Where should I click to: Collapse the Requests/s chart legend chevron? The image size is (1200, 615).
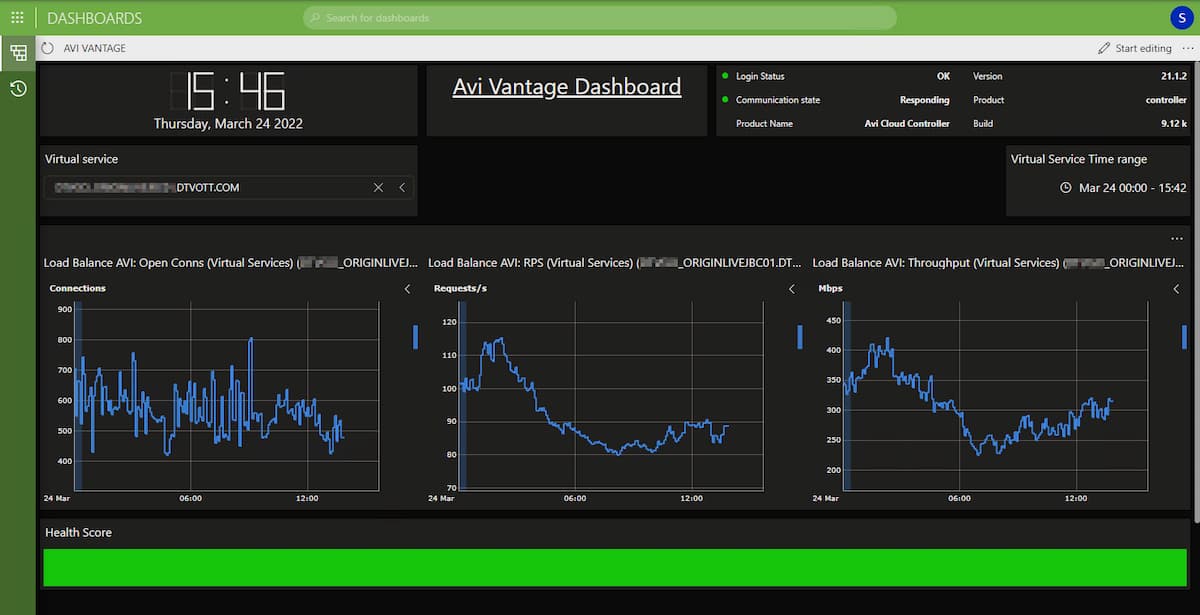[x=791, y=289]
